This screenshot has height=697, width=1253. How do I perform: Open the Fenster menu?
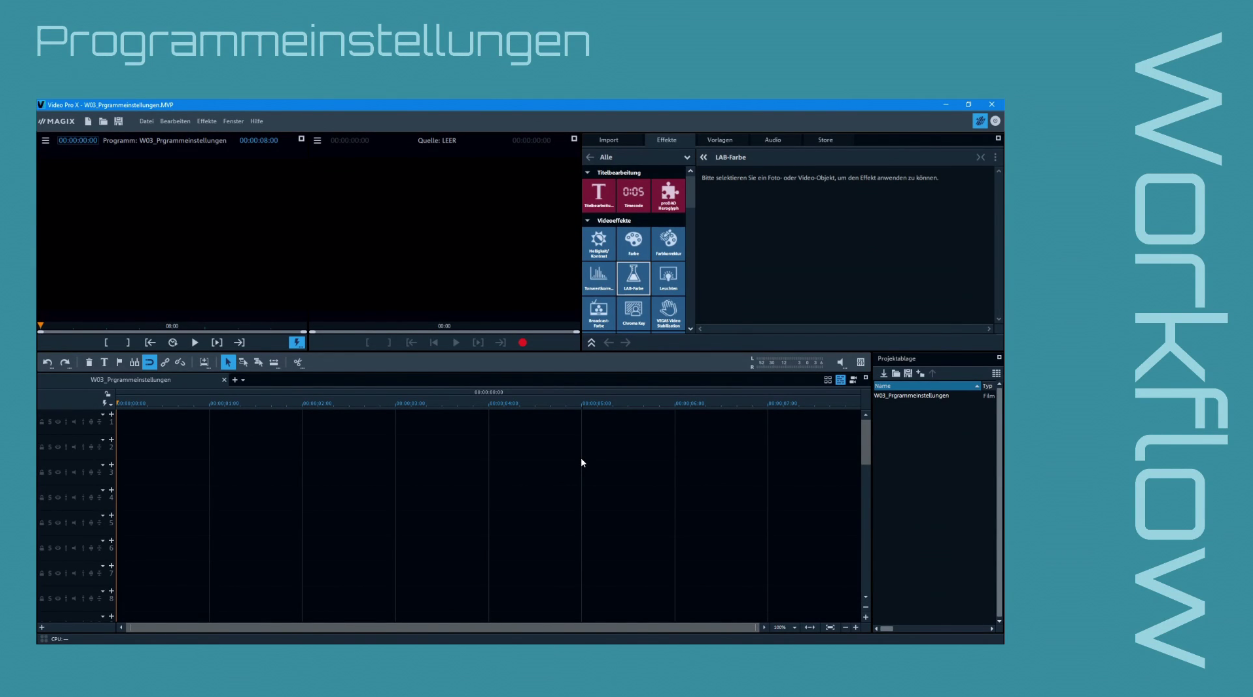coord(234,120)
